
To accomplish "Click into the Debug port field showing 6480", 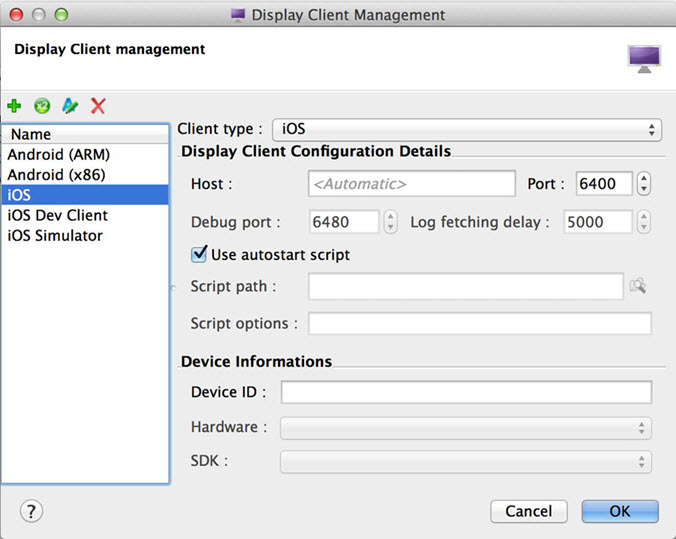I will click(x=344, y=222).
